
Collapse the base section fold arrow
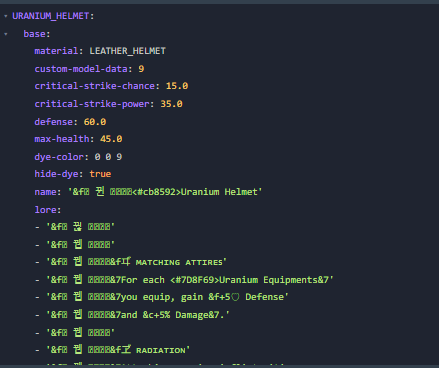6,34
